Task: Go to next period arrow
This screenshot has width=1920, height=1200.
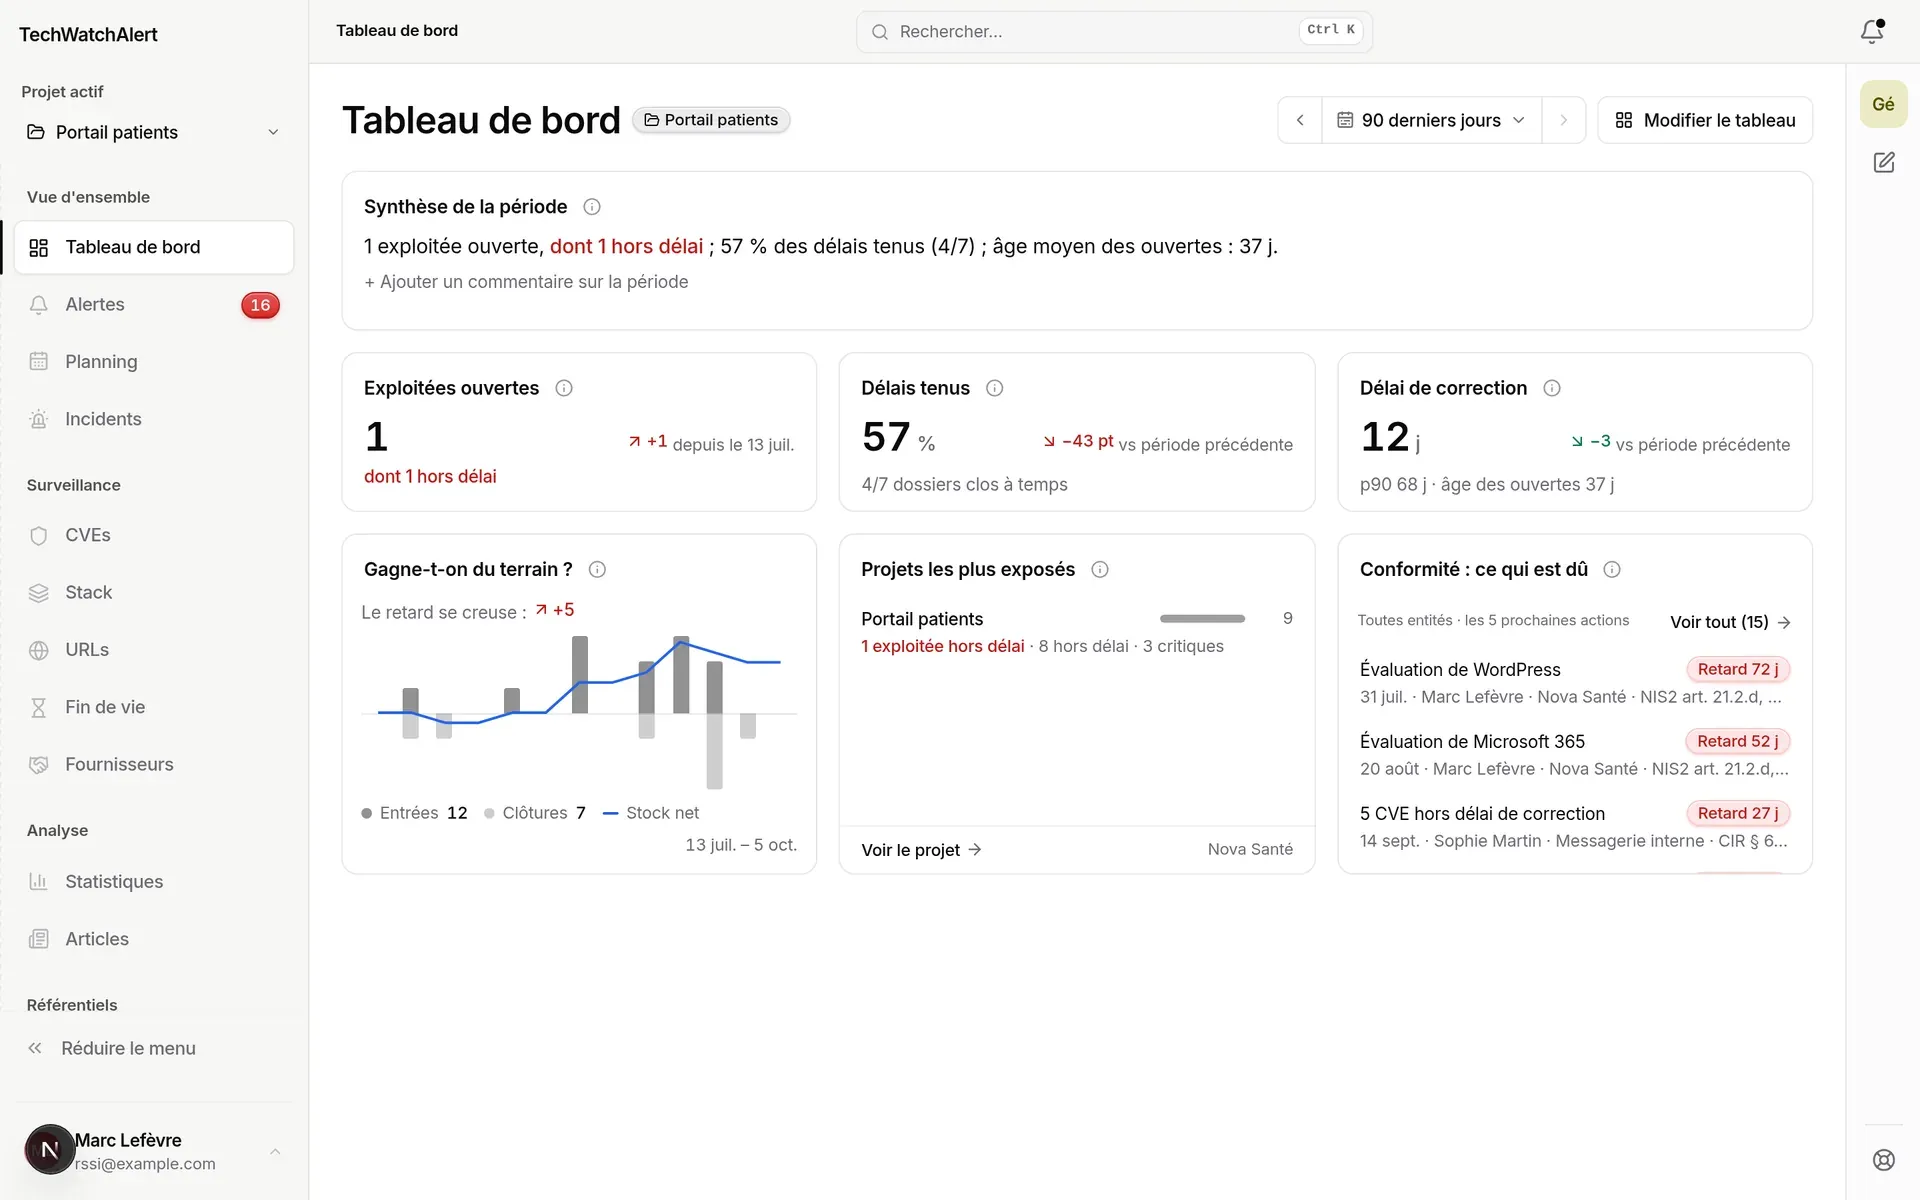Action: tap(1564, 120)
